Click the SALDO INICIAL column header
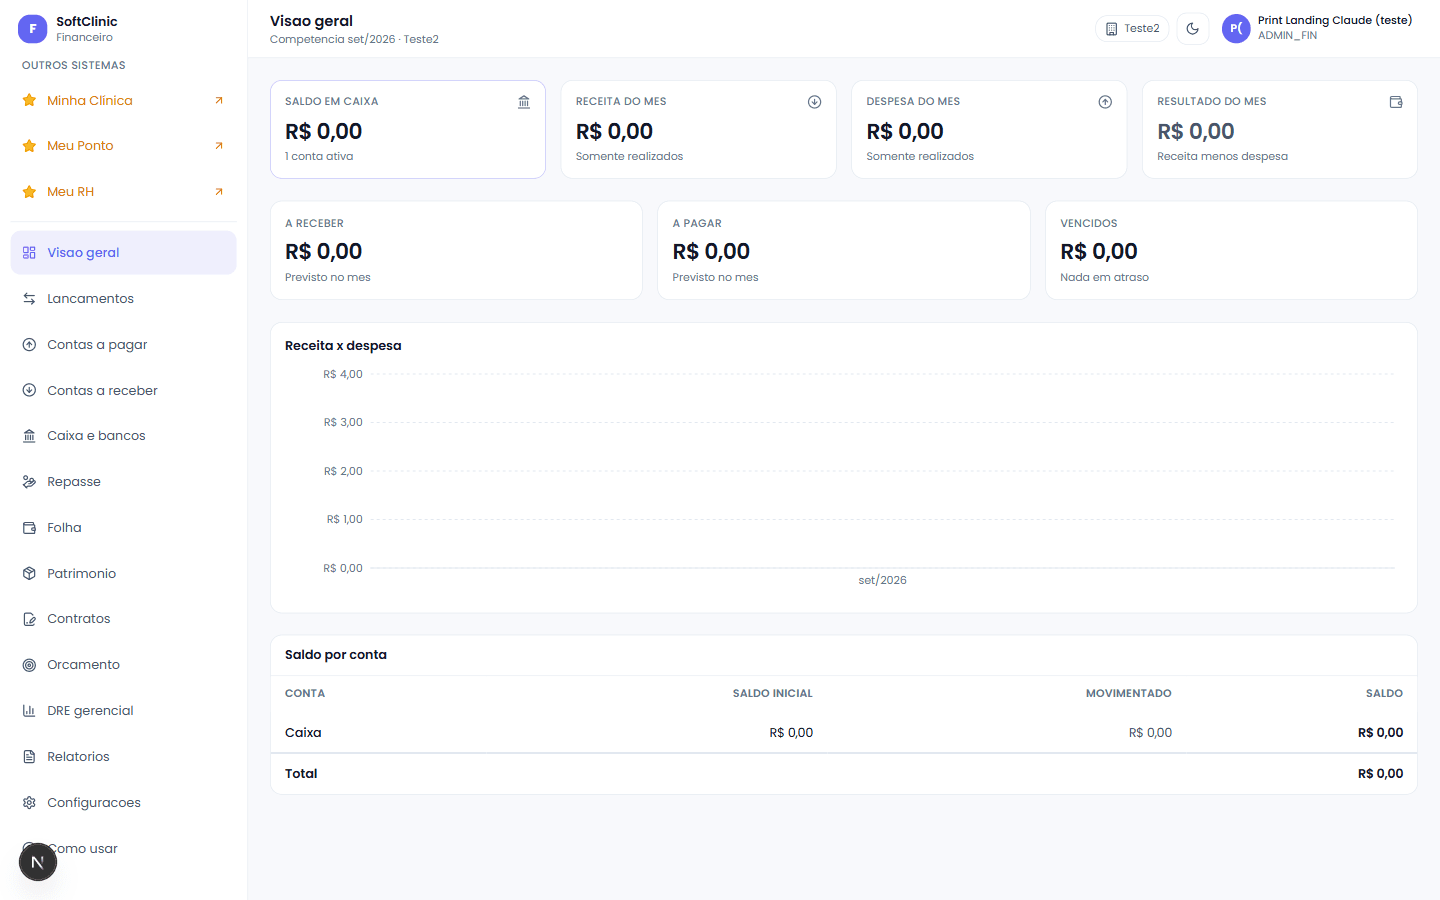Viewport: 1440px width, 900px height. click(772, 693)
